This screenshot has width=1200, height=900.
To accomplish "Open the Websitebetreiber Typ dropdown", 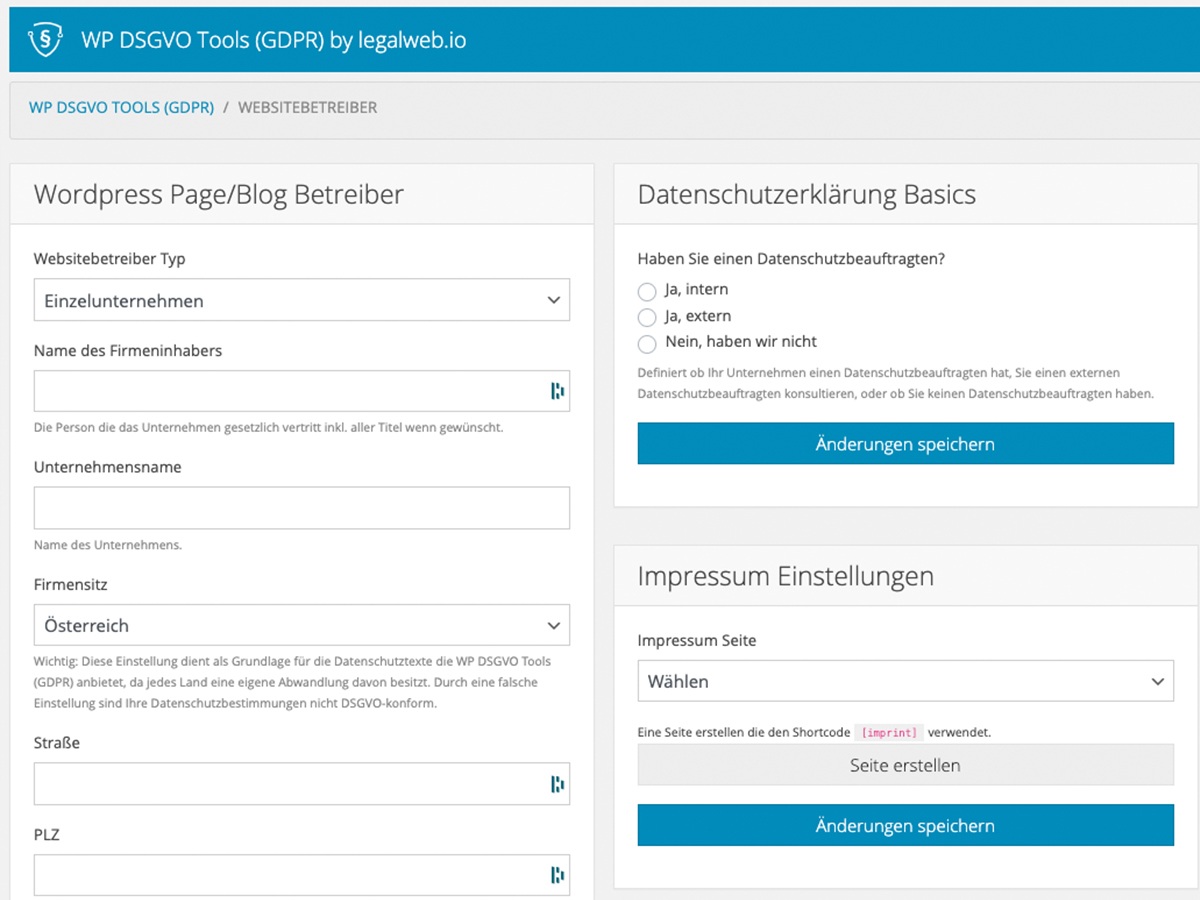I will (302, 300).
